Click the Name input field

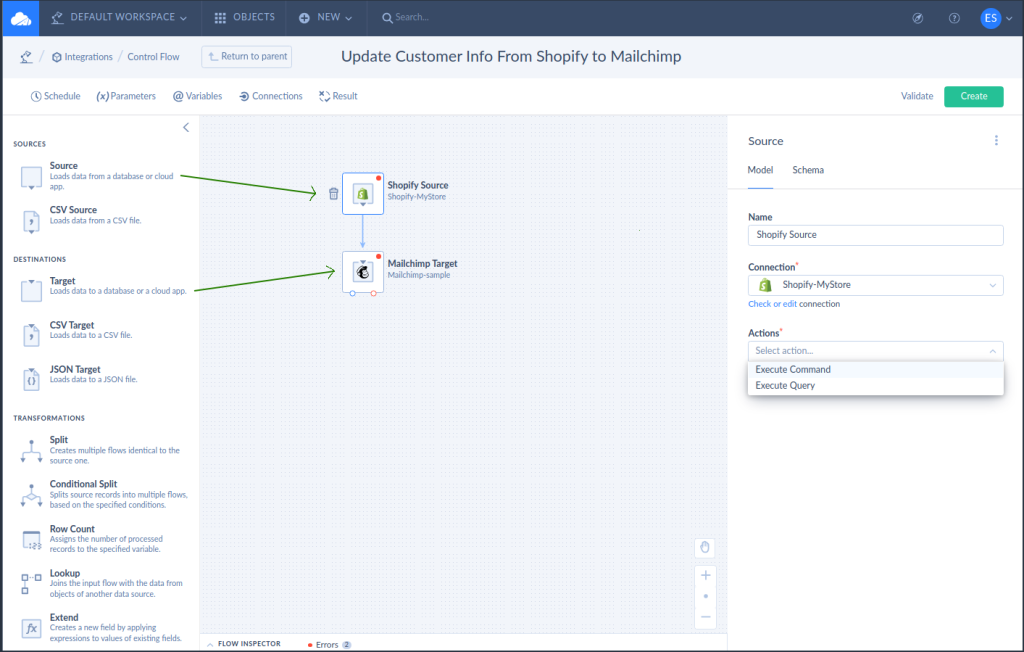tap(876, 235)
